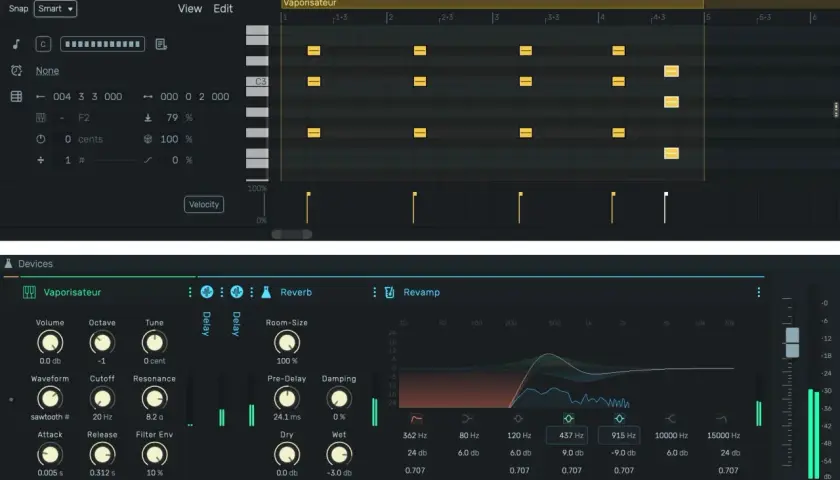Click the chance field showing 100 %
Image resolution: width=840 pixels, height=480 pixels.
(x=176, y=139)
